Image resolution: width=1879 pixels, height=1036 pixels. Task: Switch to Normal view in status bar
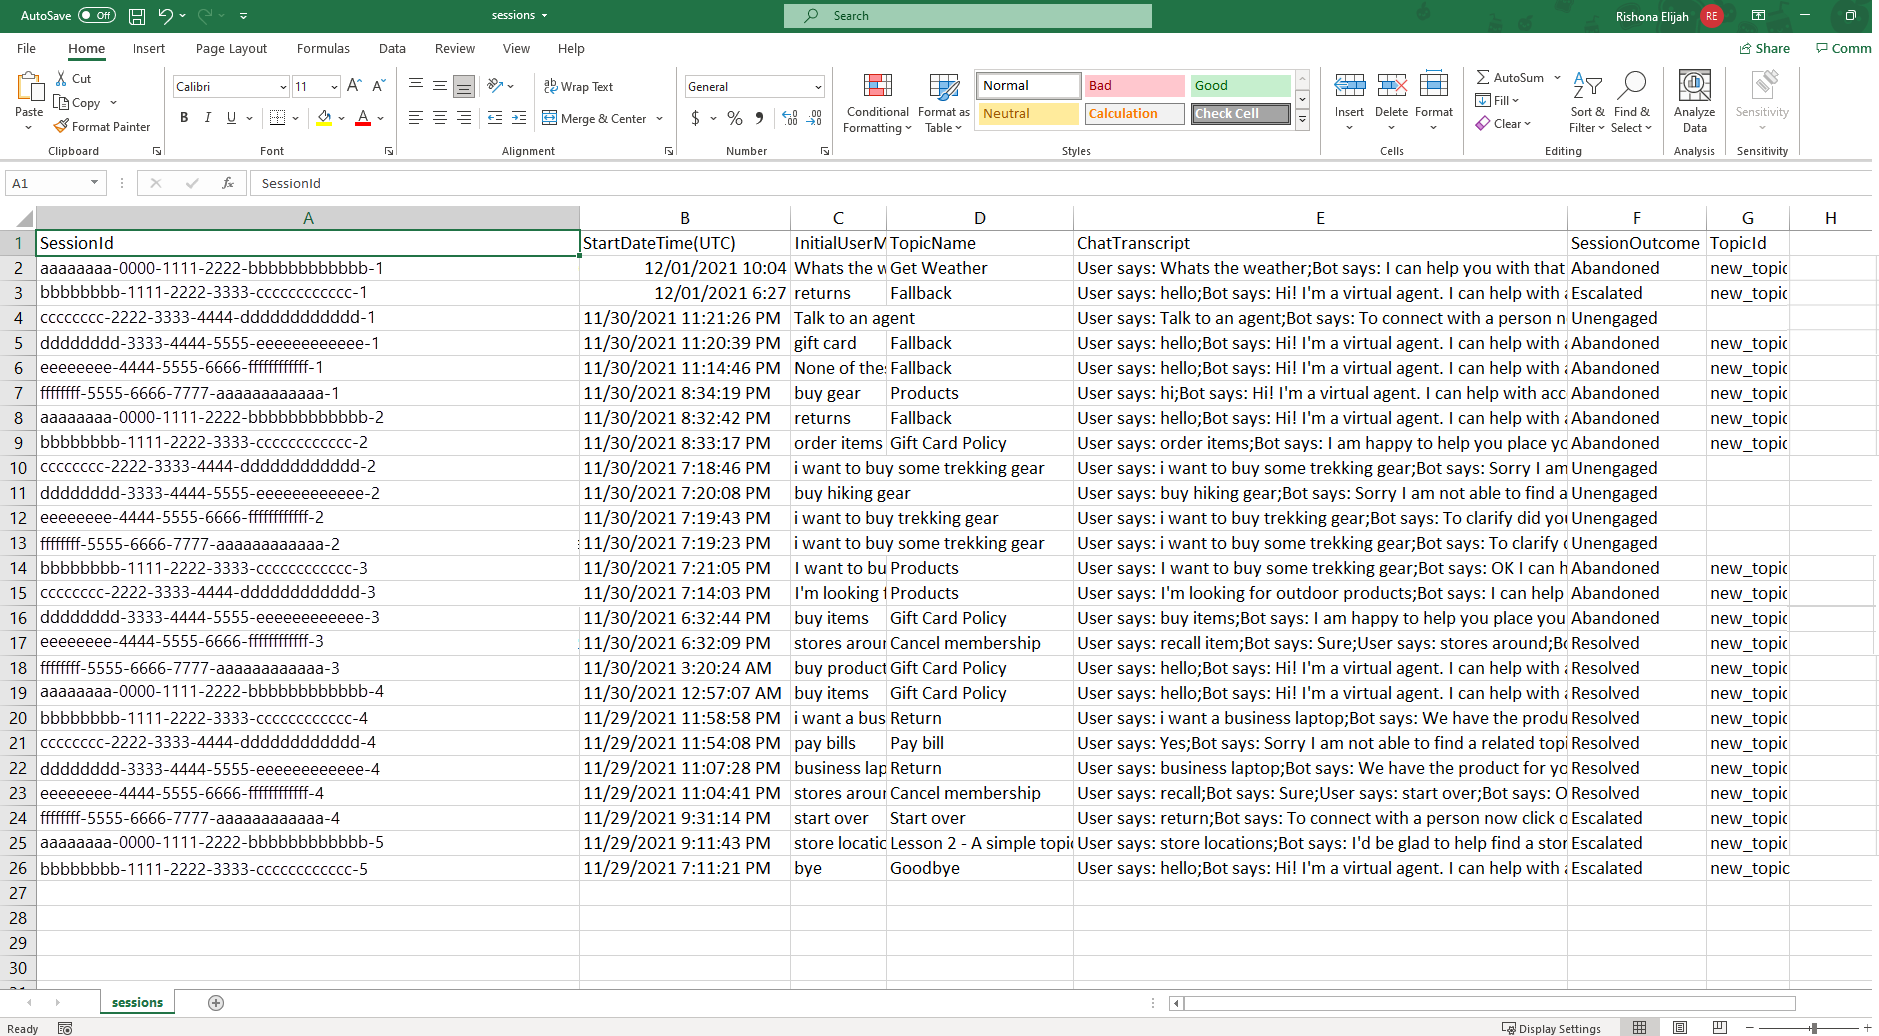click(x=1639, y=1027)
